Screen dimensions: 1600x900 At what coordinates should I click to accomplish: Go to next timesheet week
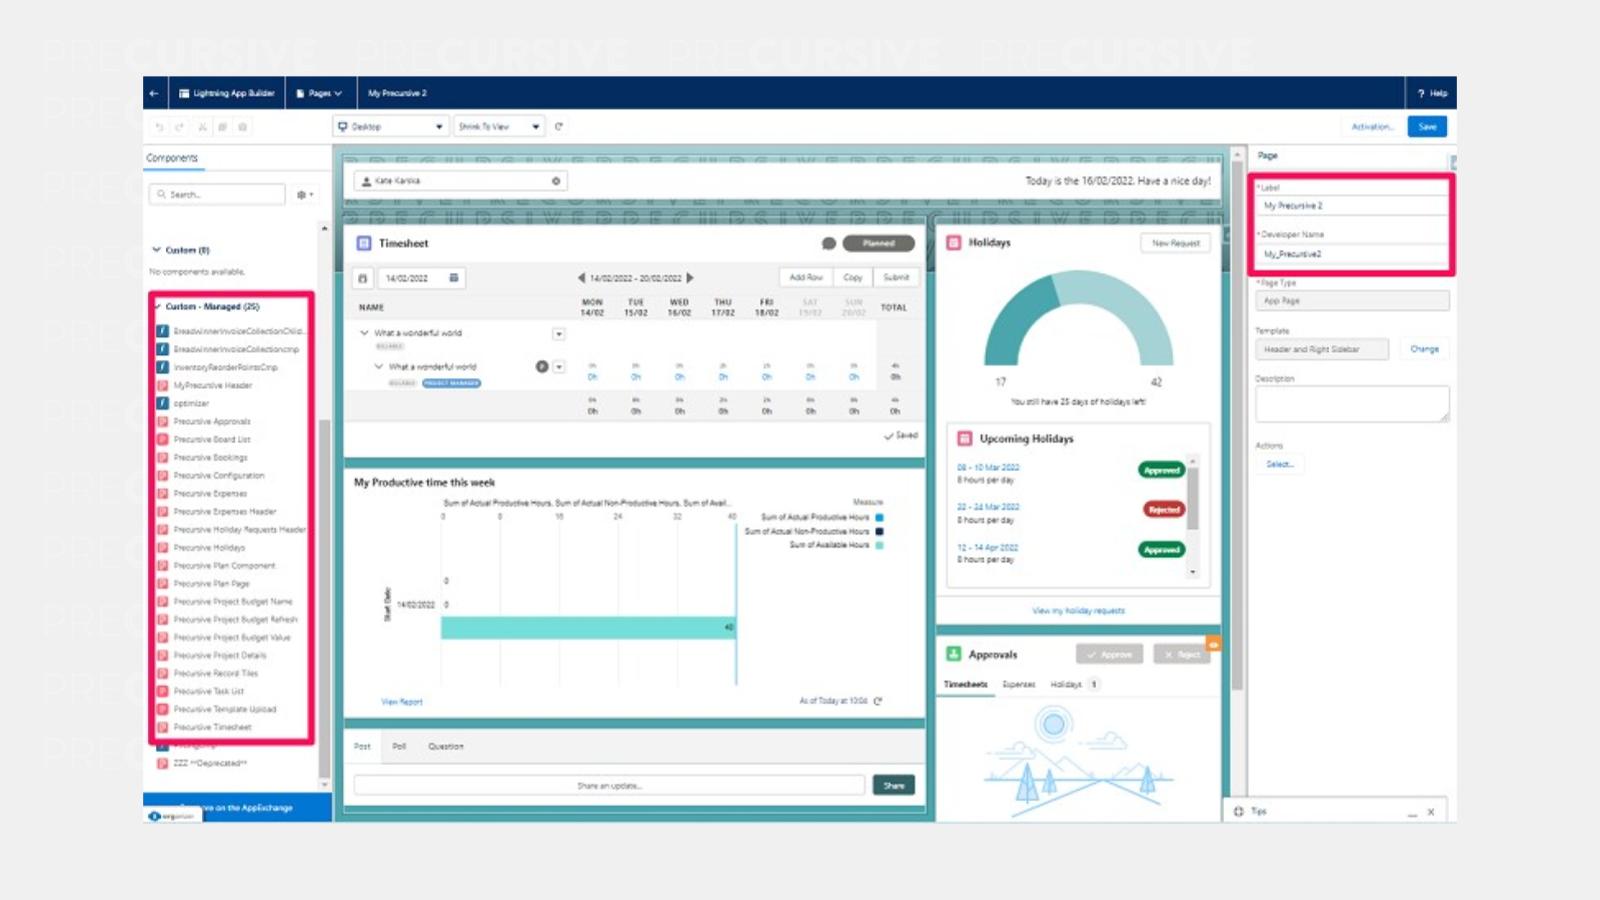(x=690, y=278)
